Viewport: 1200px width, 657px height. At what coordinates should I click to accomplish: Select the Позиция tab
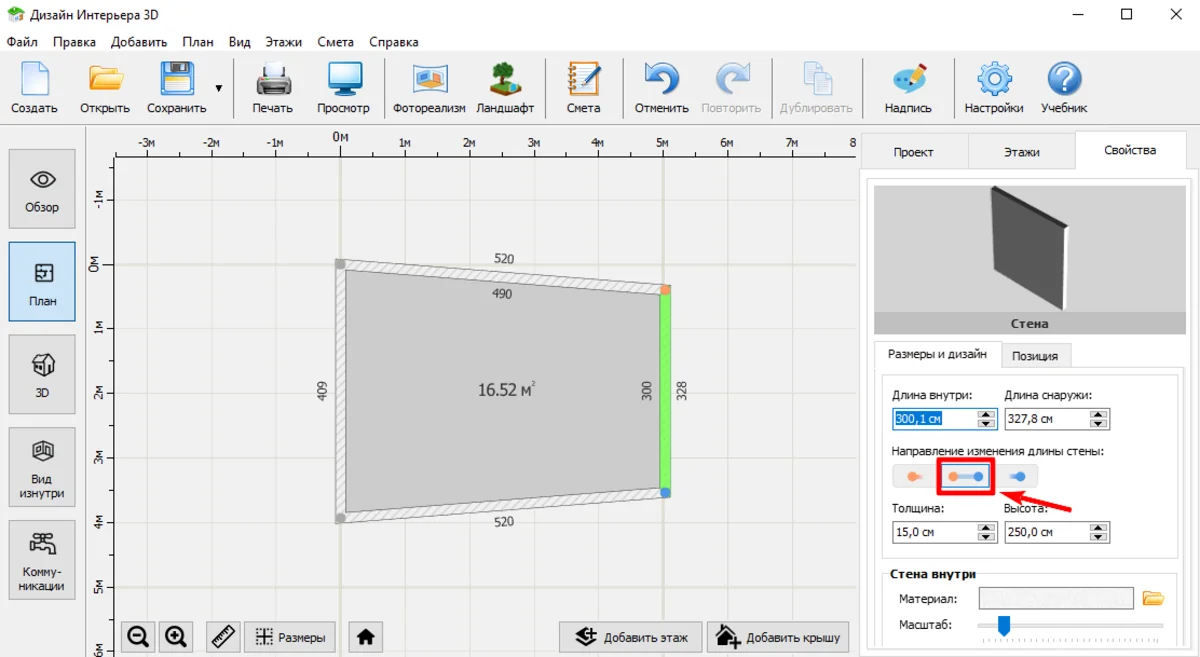[1036, 355]
